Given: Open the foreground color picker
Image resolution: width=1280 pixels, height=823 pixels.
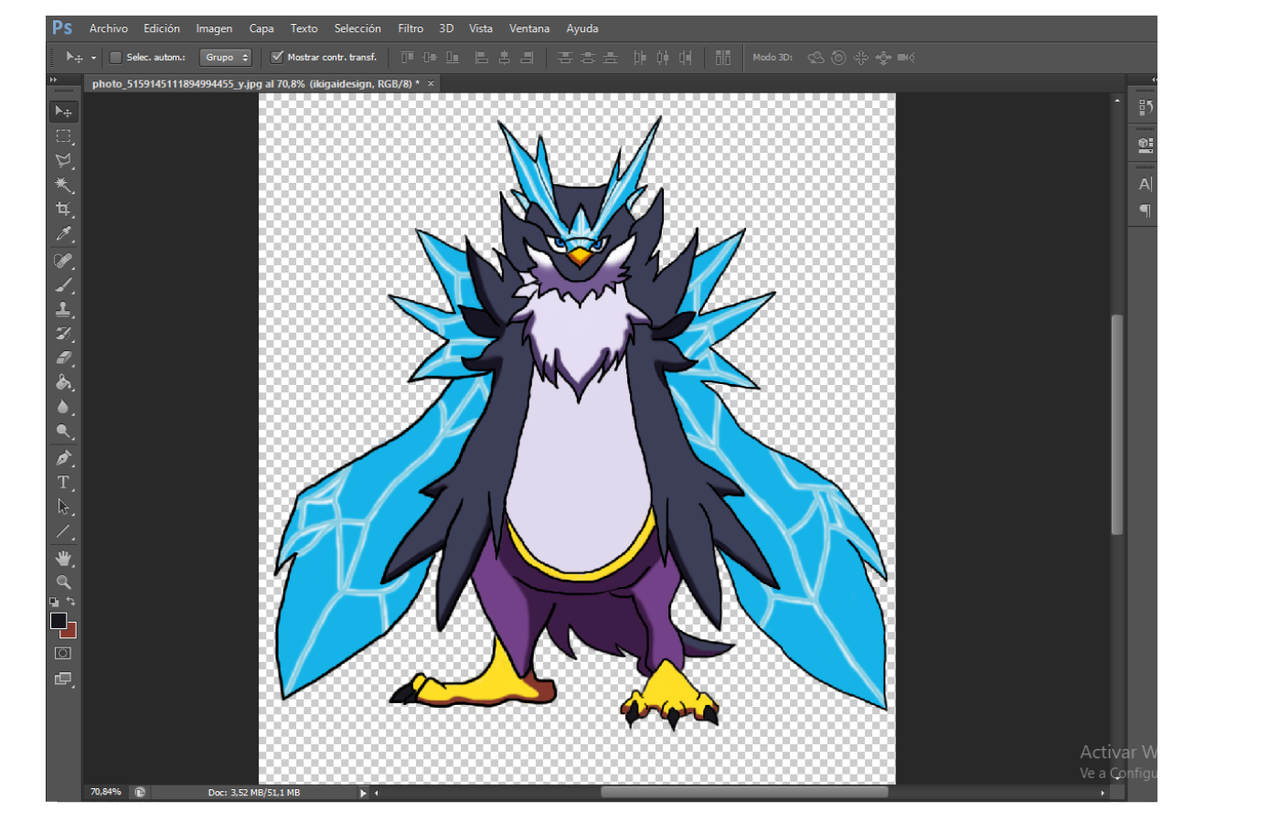Looking at the screenshot, I should pyautogui.click(x=58, y=620).
